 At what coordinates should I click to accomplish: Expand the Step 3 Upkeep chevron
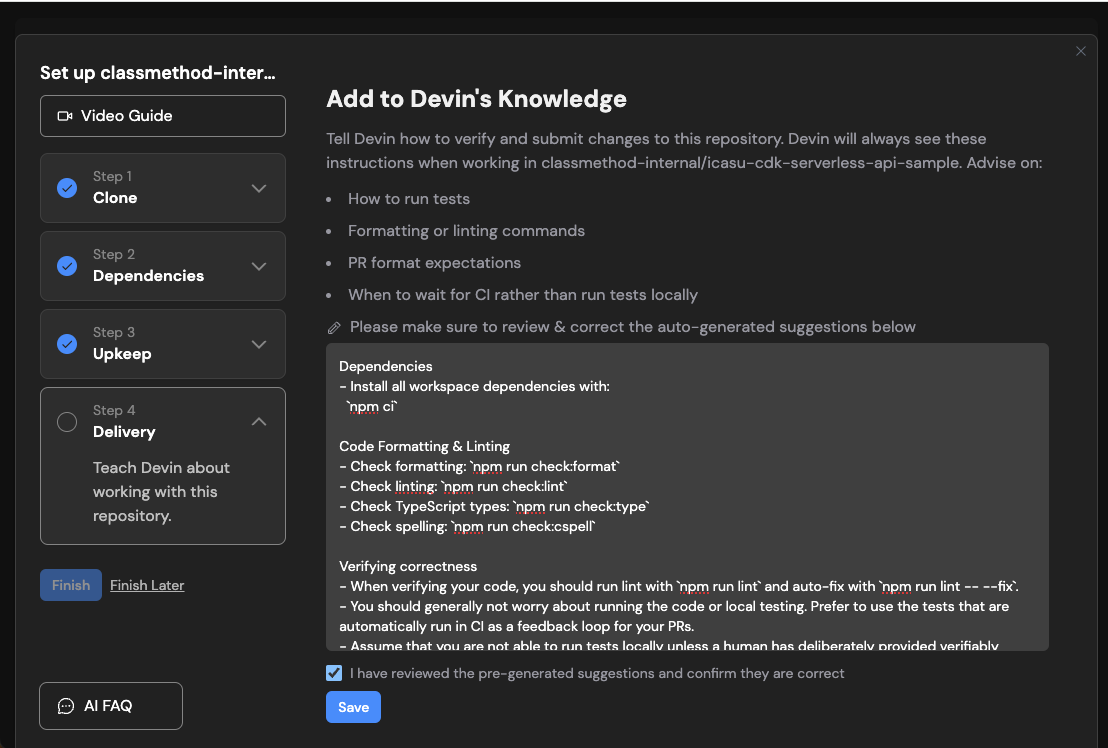pyautogui.click(x=259, y=345)
